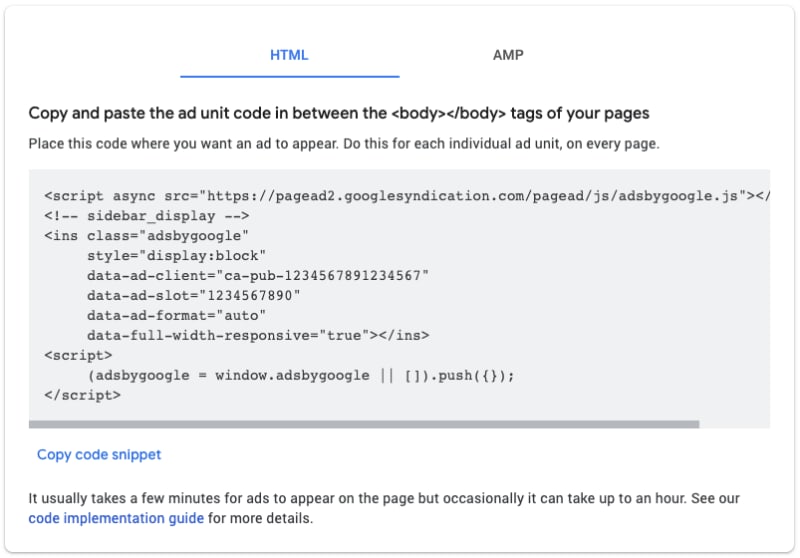Image resolution: width=800 pixels, height=558 pixels.
Task: Click the data-ad-format="auto" line
Action: click(x=177, y=315)
